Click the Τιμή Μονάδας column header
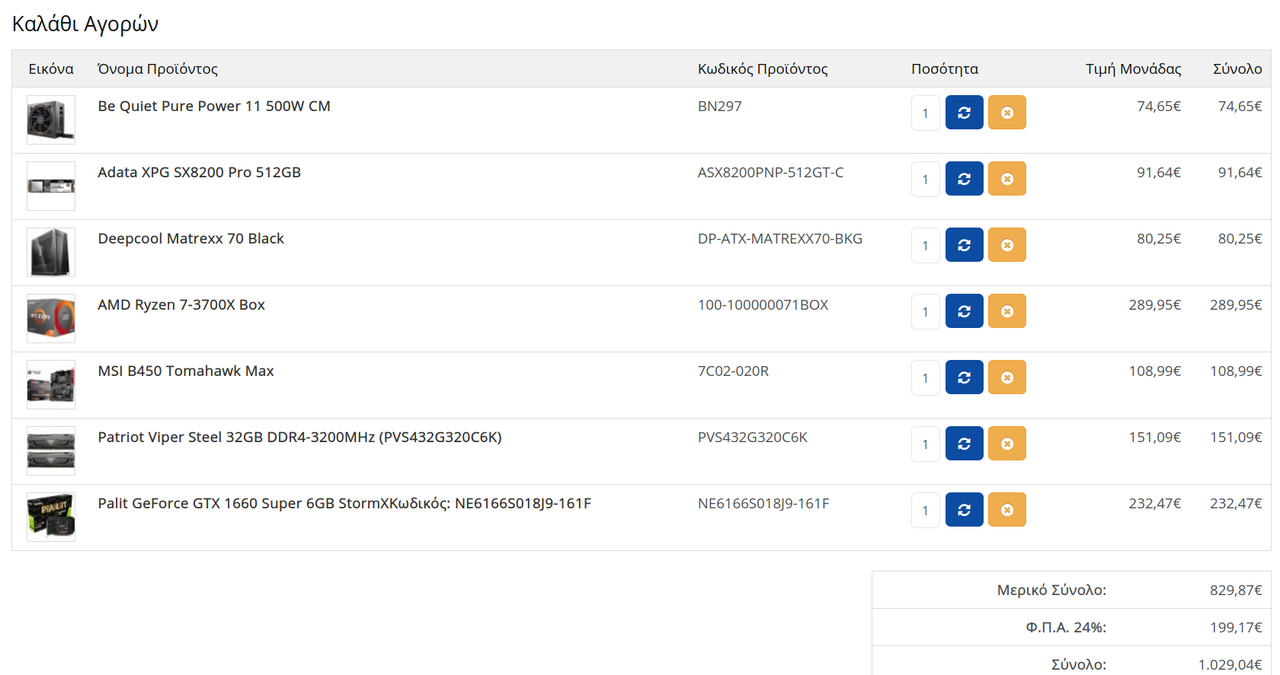 click(1134, 69)
